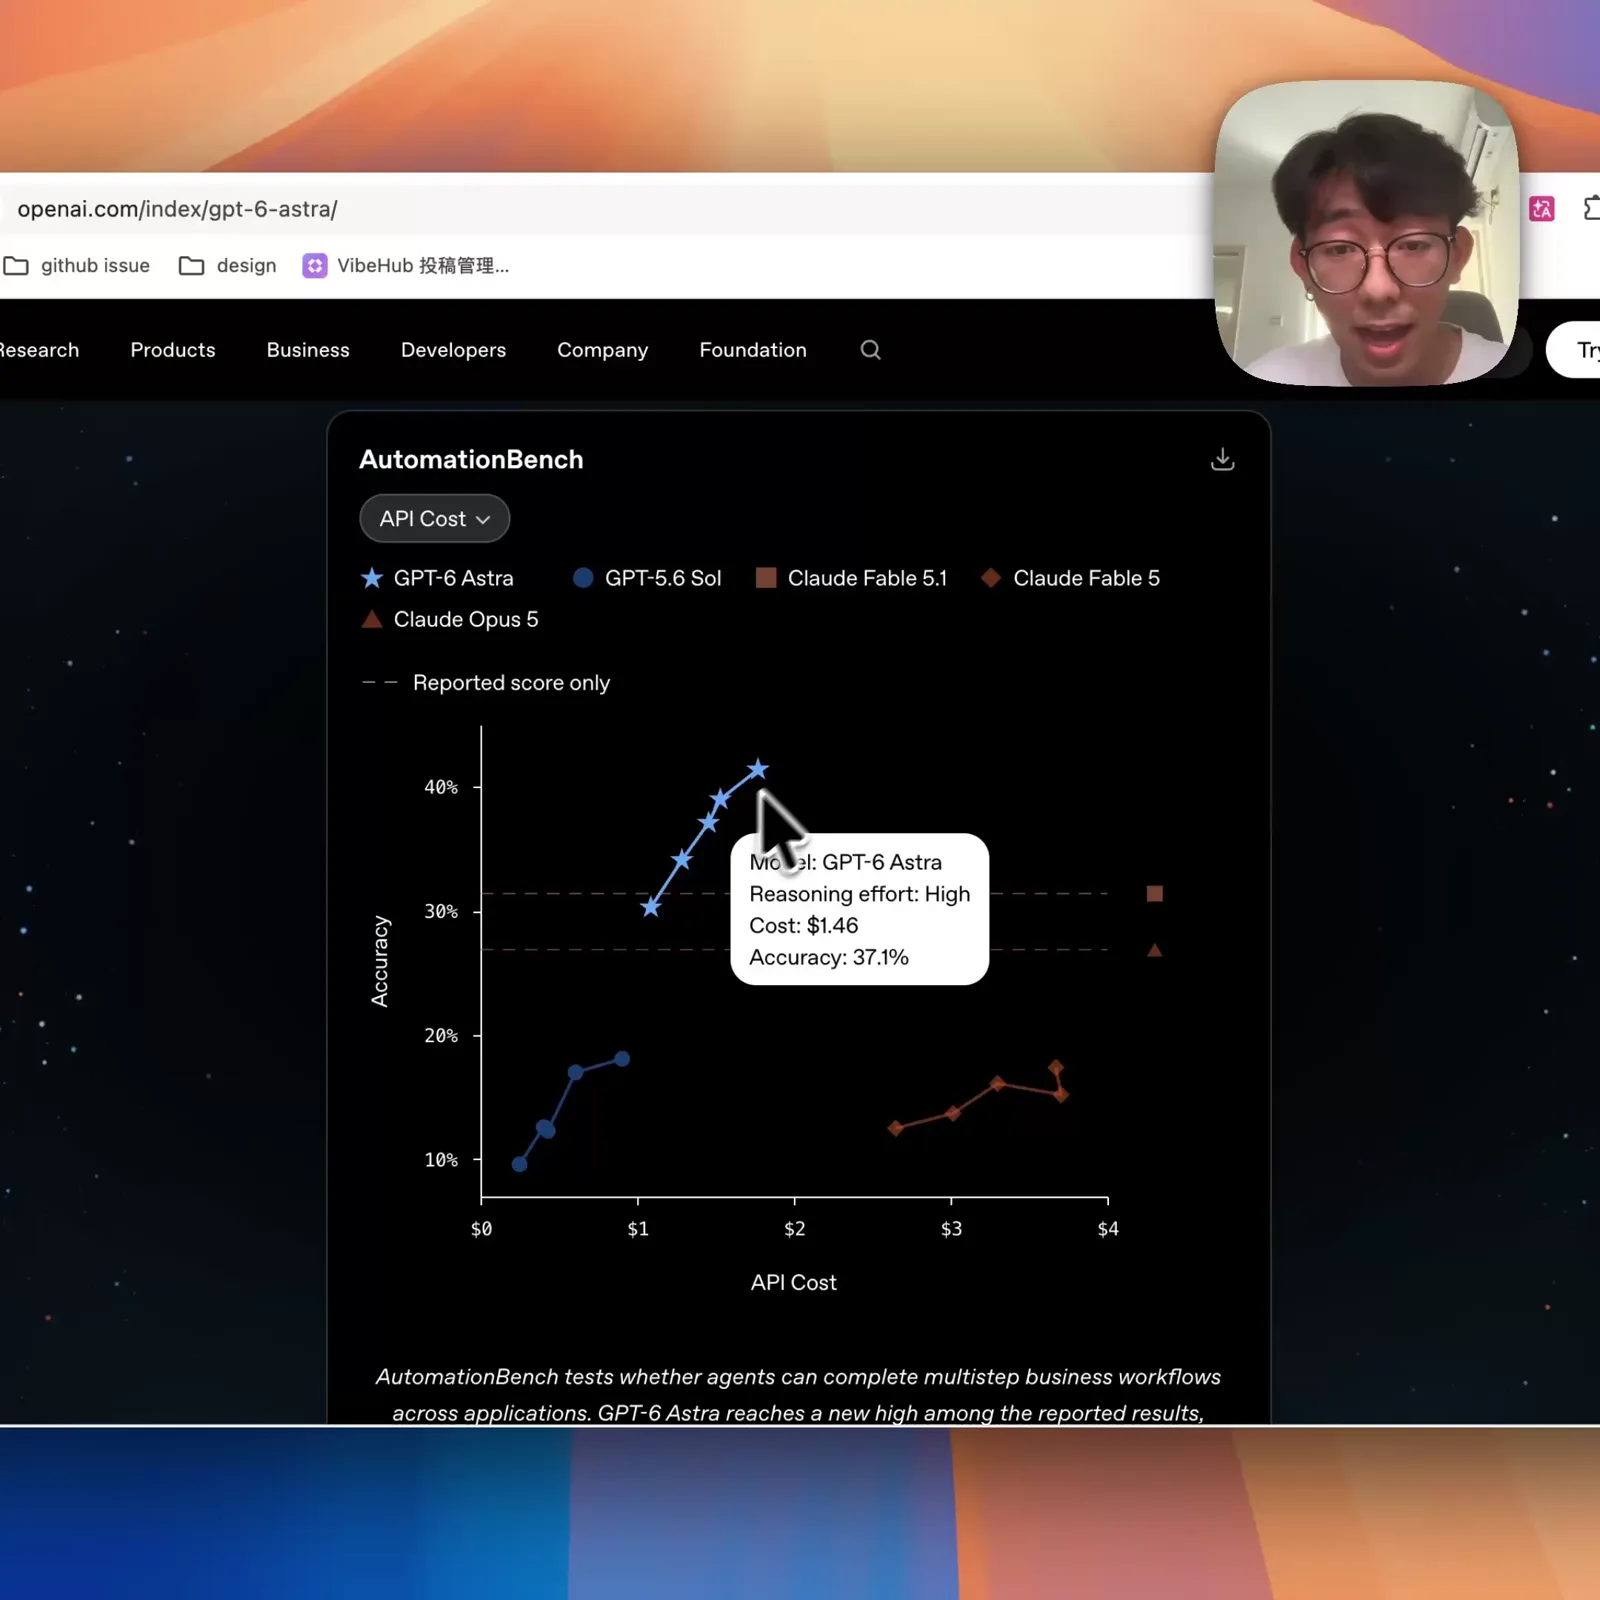The height and width of the screenshot is (1600, 1600).
Task: Click the $2 x-axis tick label
Action: (x=794, y=1229)
